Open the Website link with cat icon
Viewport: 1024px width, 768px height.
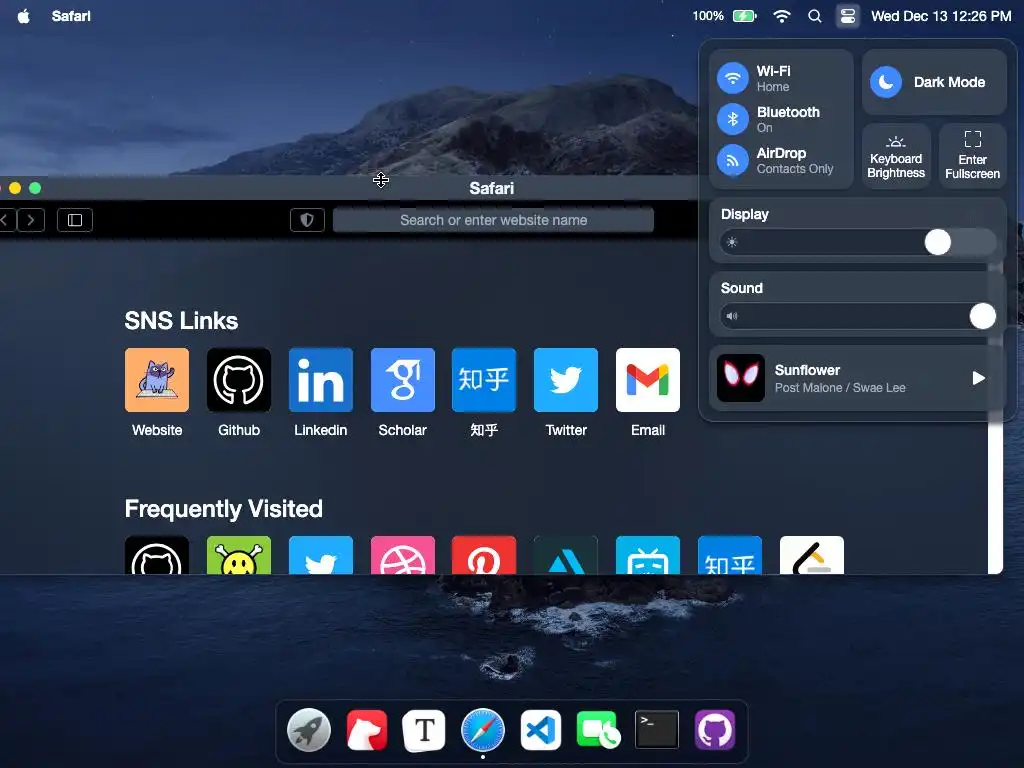tap(157, 380)
